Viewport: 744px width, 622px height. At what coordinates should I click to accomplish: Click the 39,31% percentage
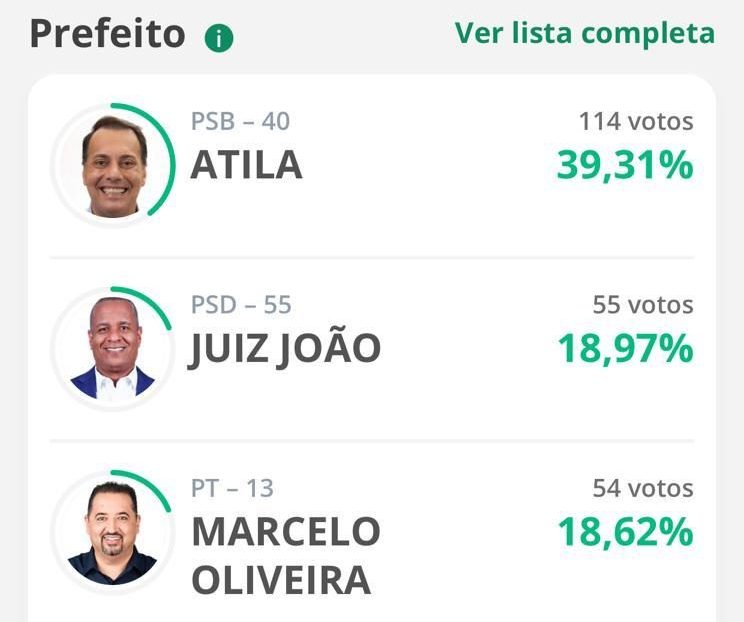click(x=624, y=166)
